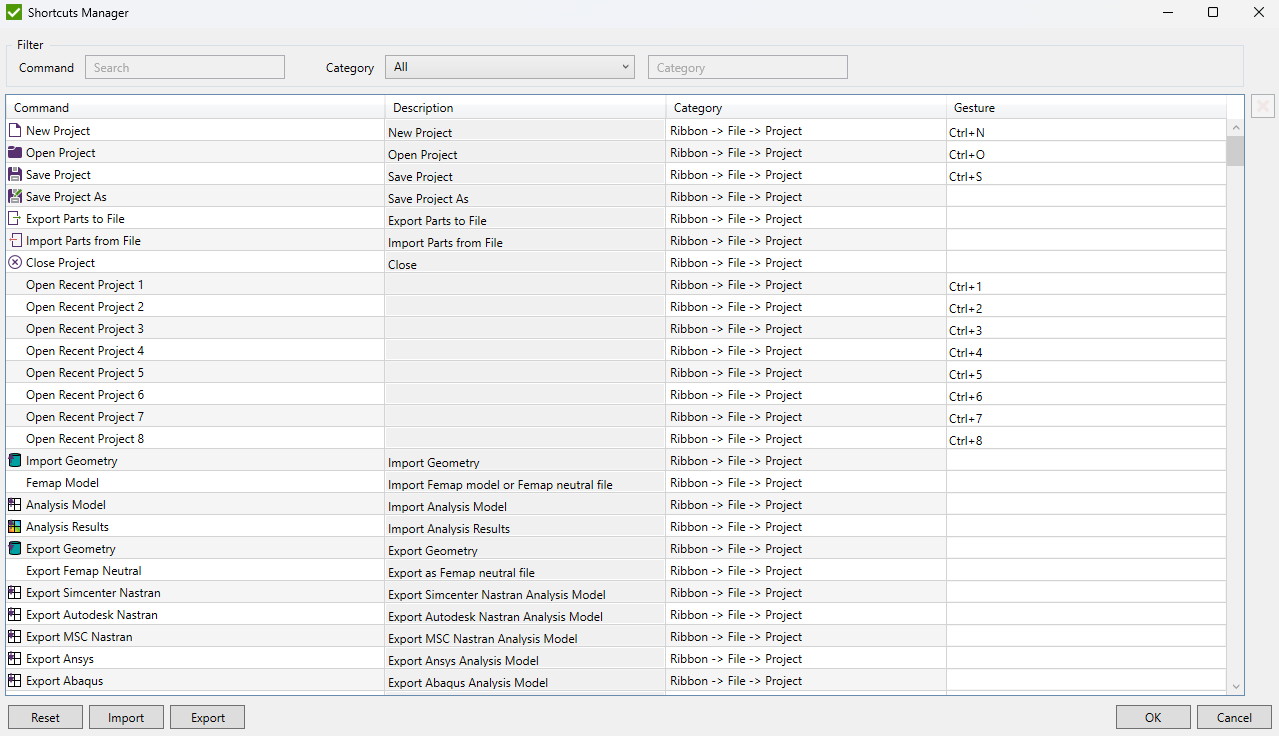Screen dimensions: 1279x736
Task: Click the Analysis Results colored grid icon
Action: point(15,527)
